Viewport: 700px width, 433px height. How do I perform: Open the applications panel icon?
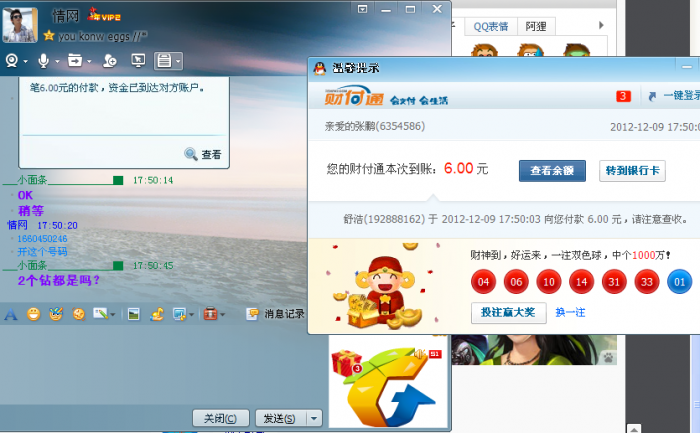164,61
